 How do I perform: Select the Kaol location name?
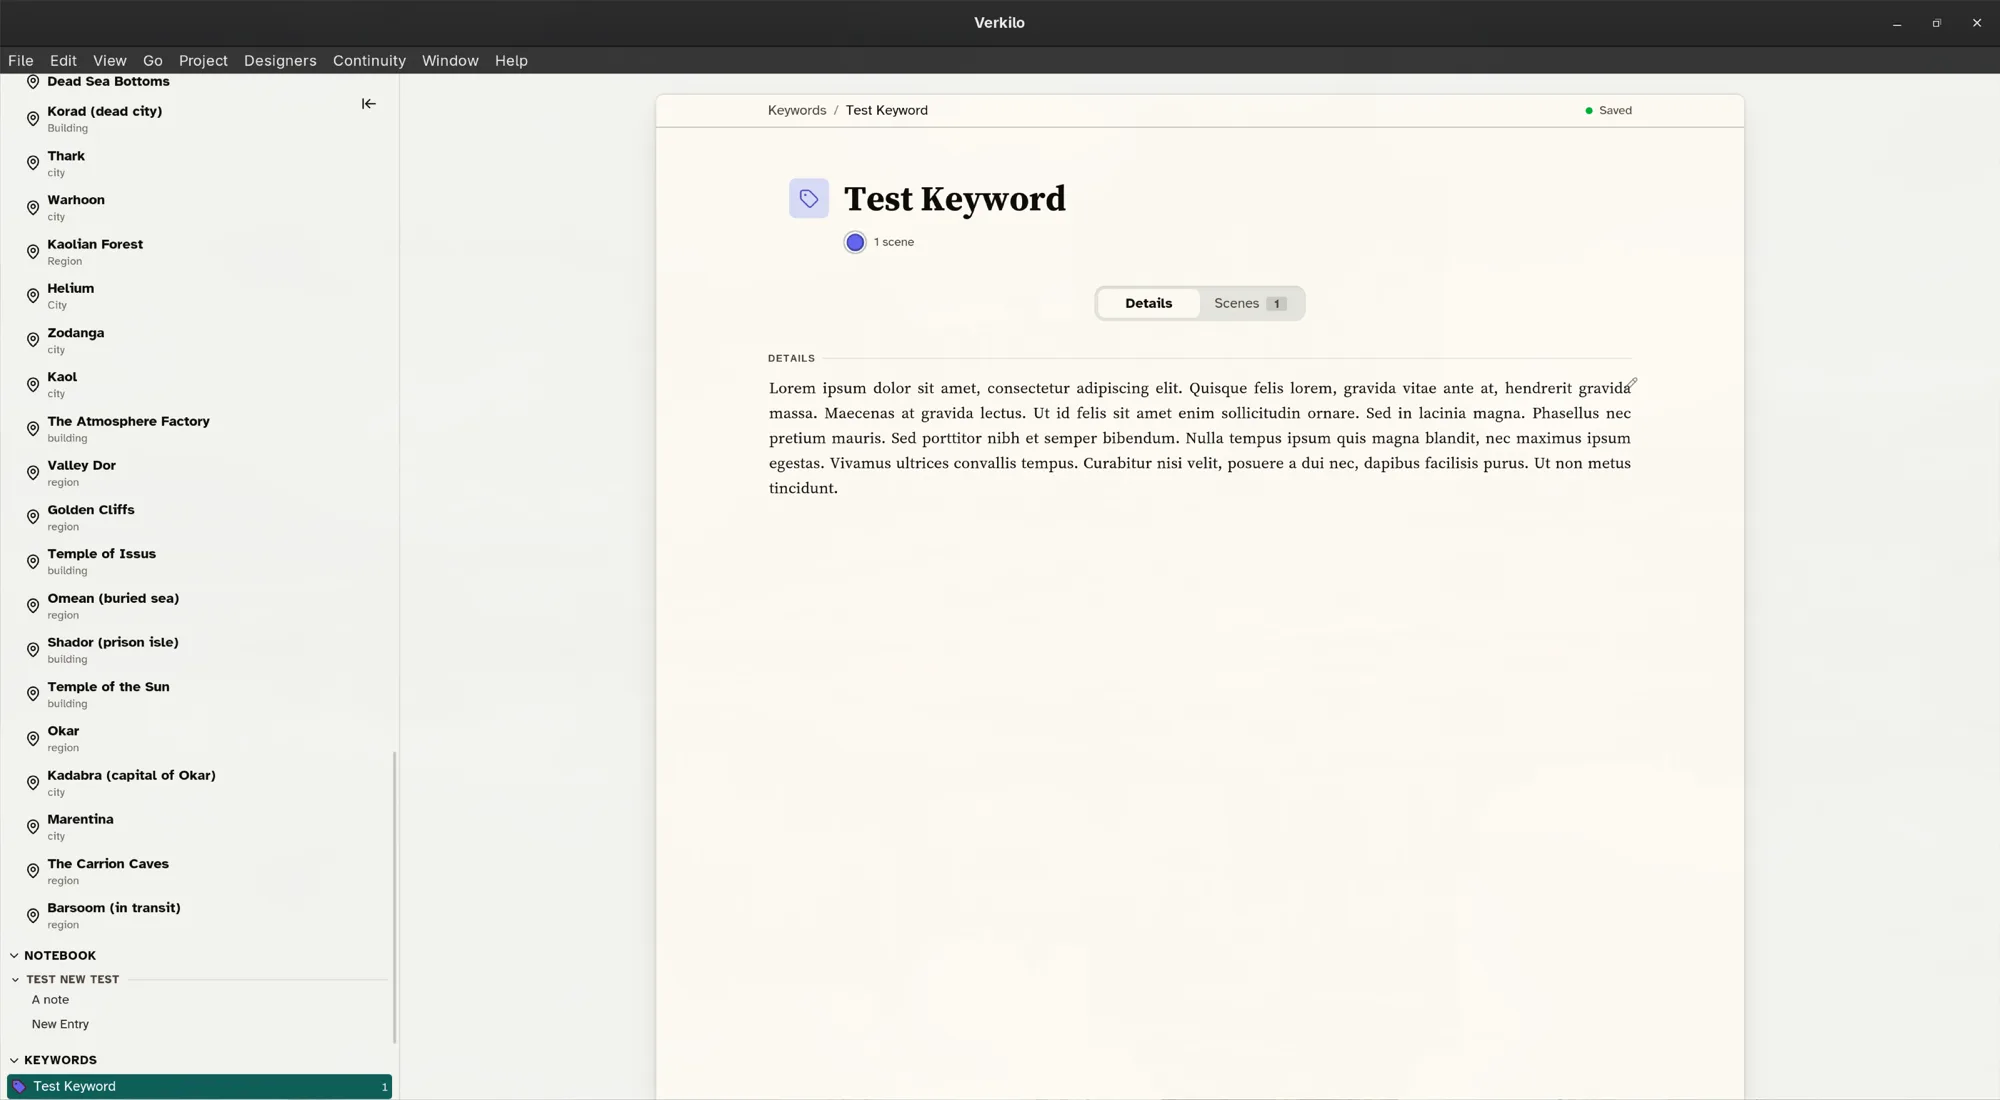pos(62,377)
